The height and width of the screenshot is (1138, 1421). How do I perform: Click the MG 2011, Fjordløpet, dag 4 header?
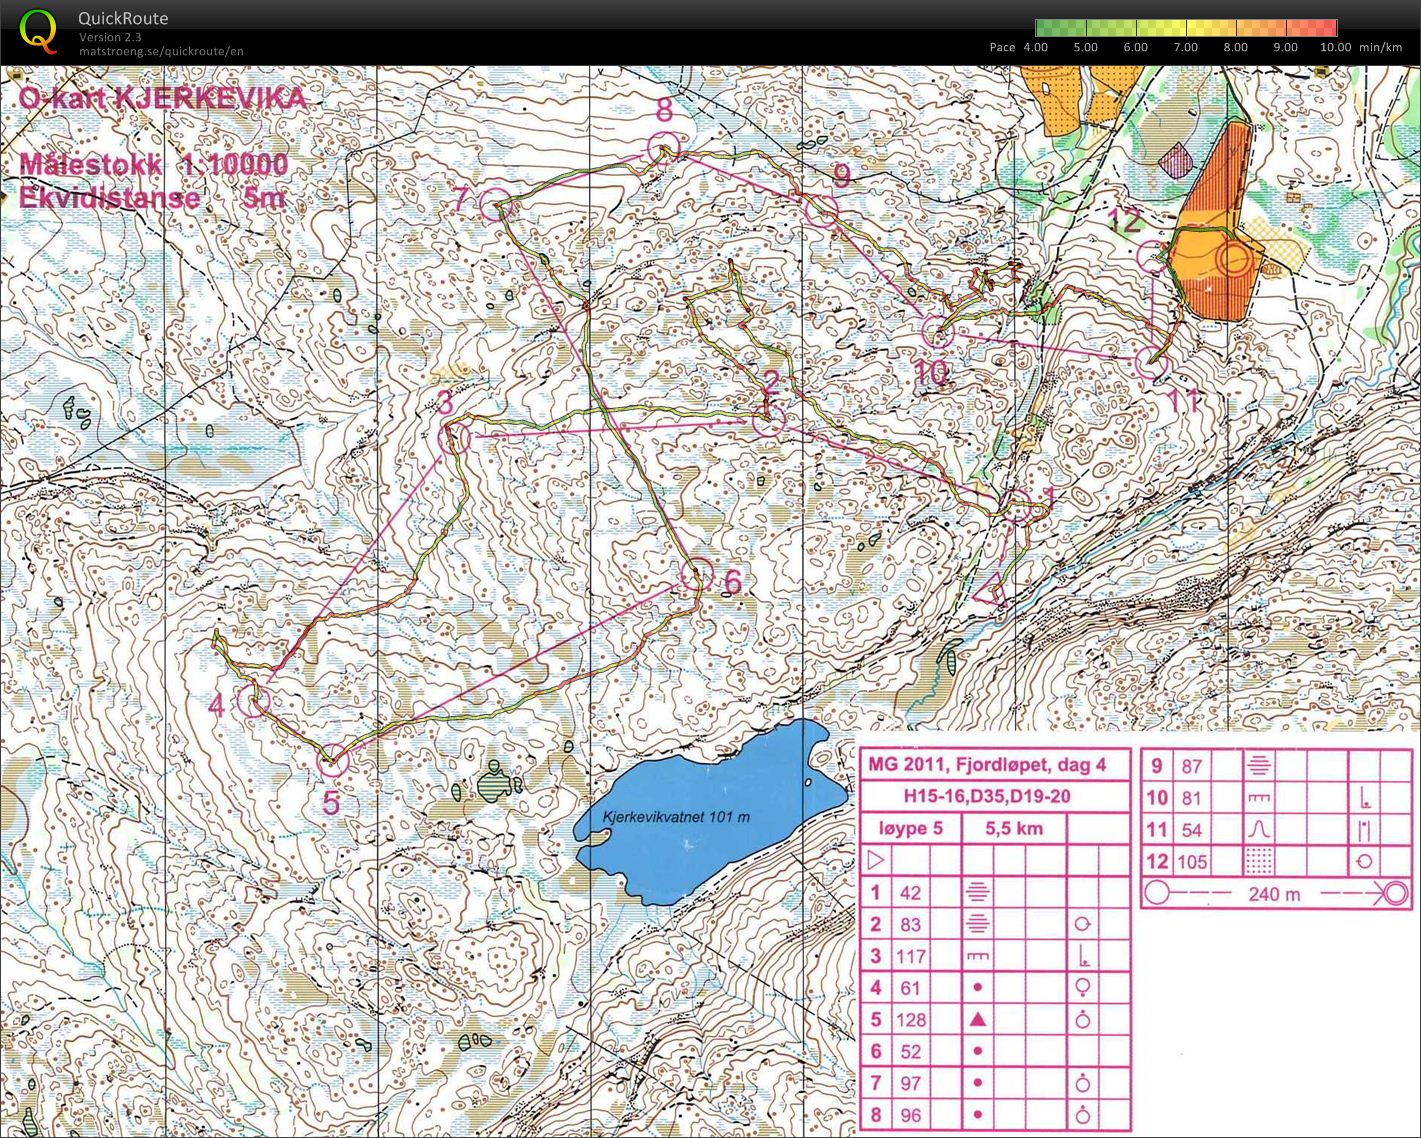tap(987, 765)
